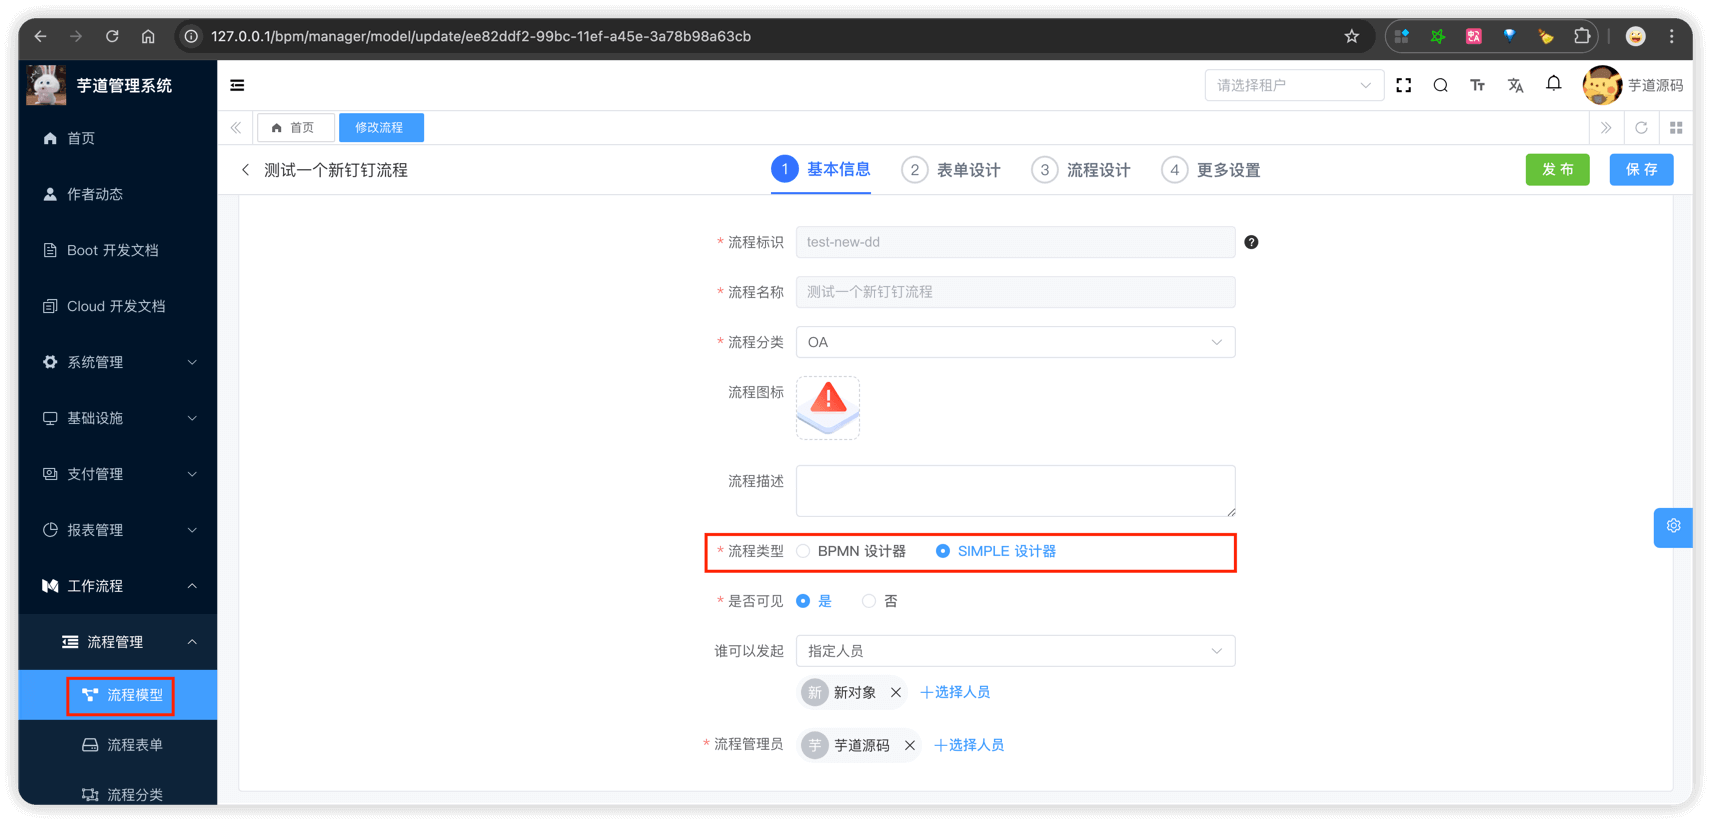
Task: Open 首页 in sidebar
Action: (118, 138)
